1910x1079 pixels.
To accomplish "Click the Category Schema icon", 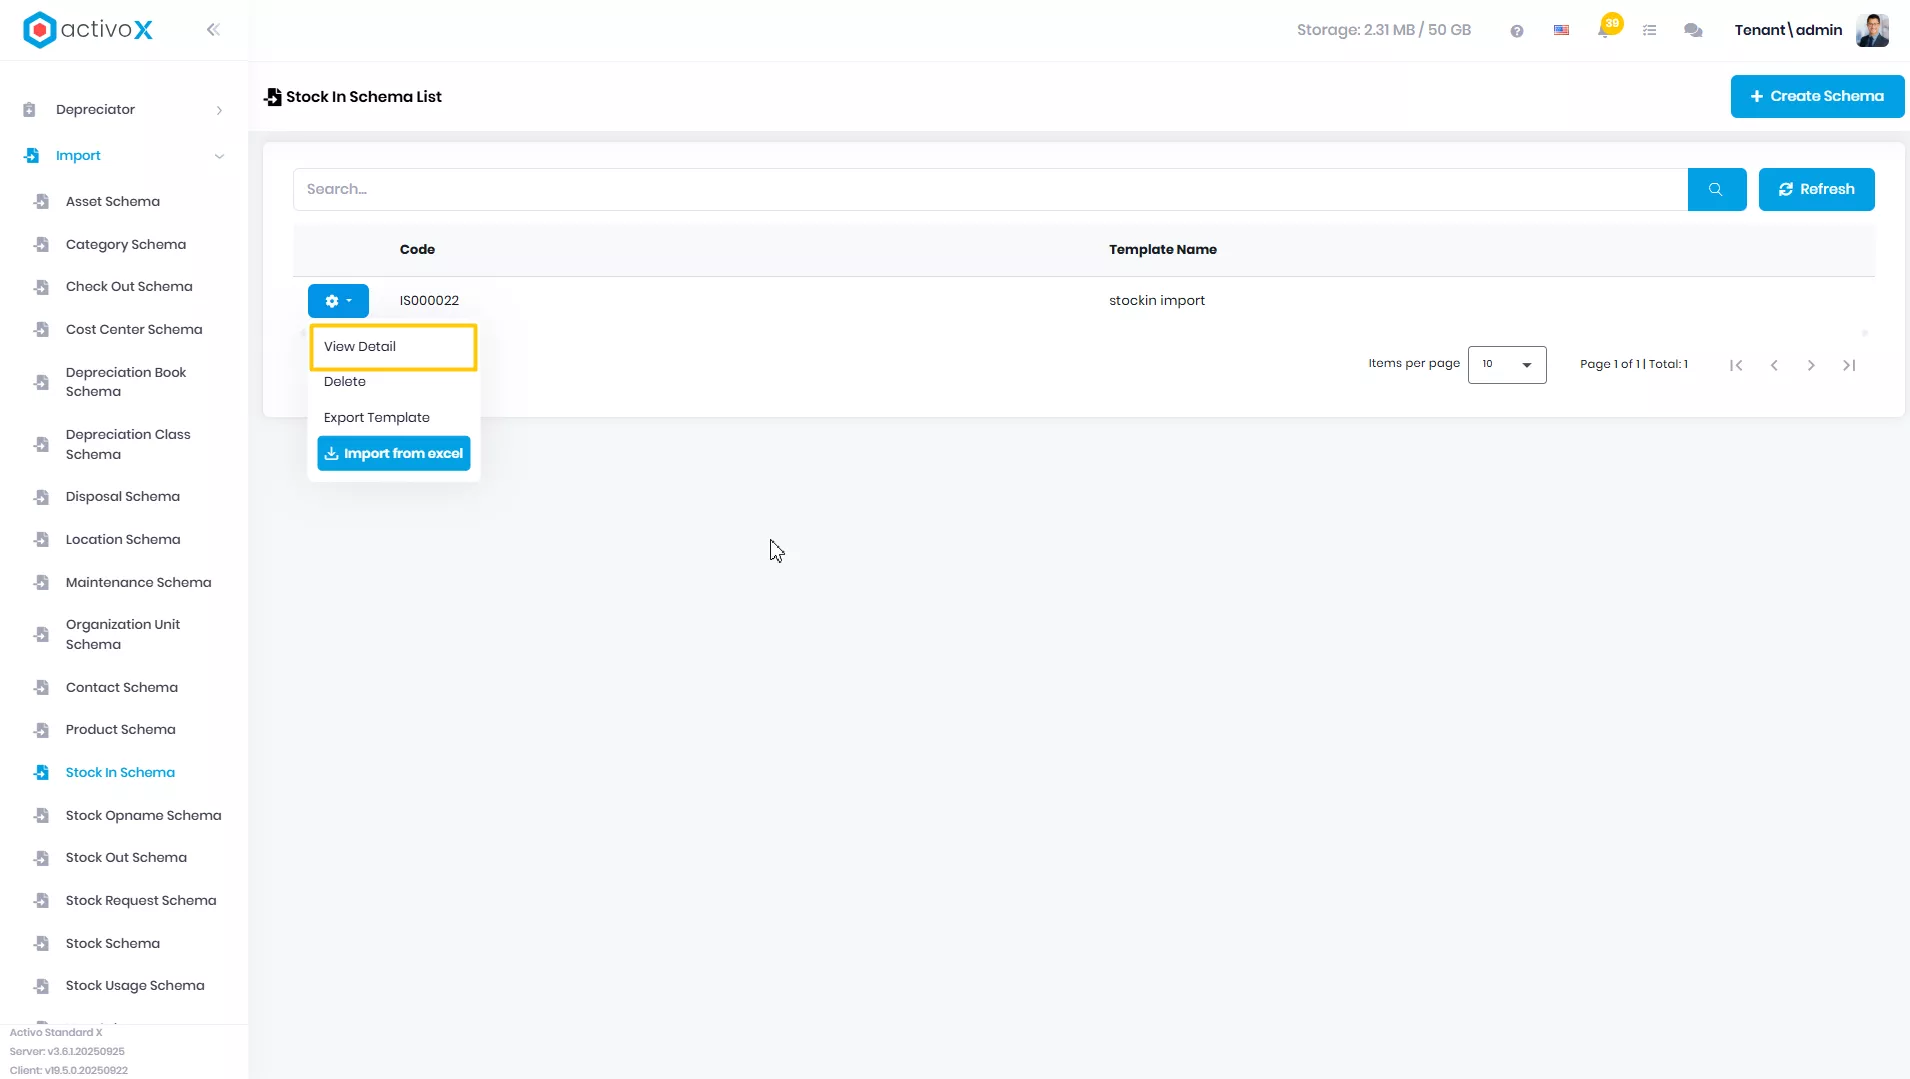I will tap(41, 245).
